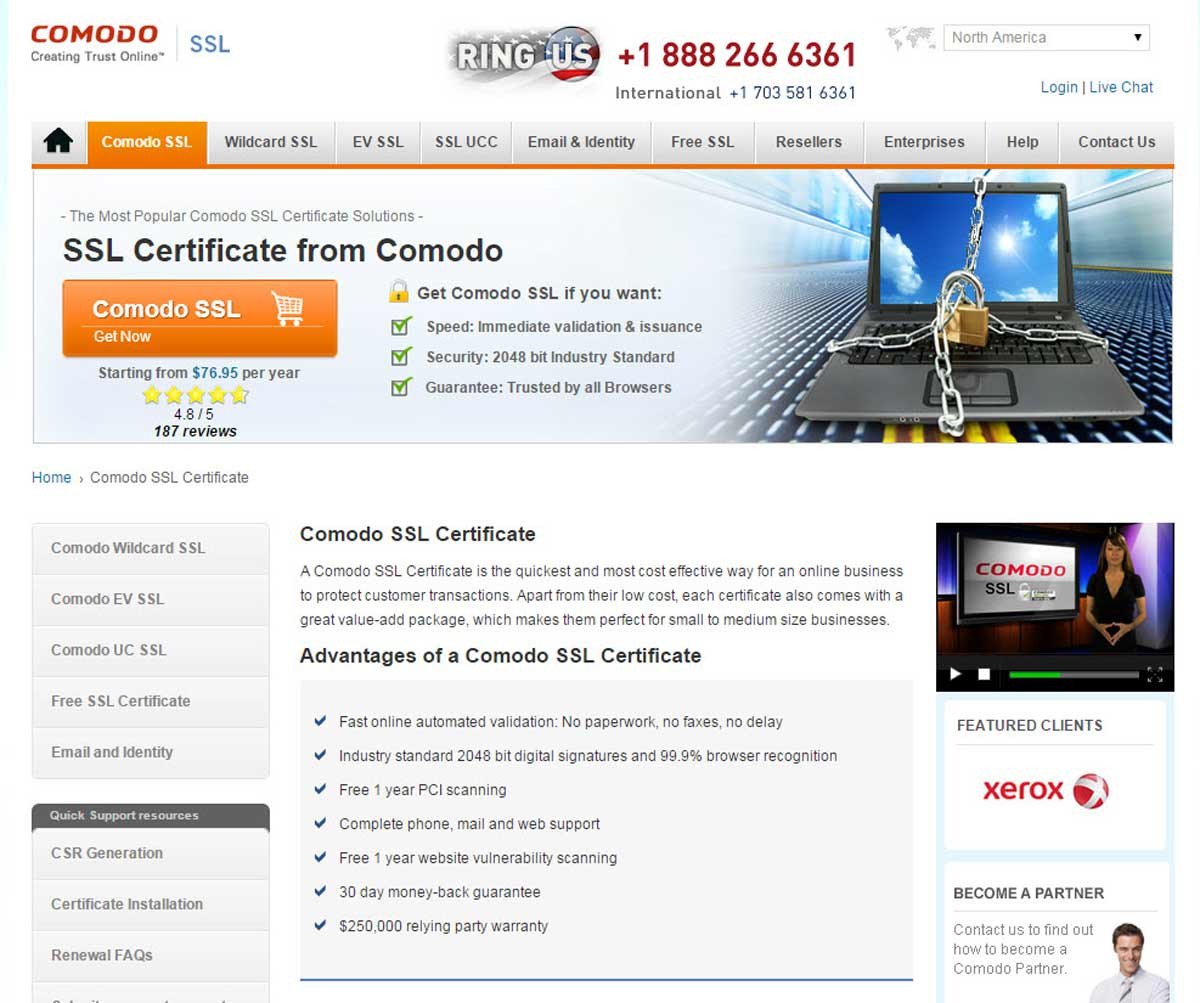Image resolution: width=1200 pixels, height=1003 pixels.
Task: Open the Wildcard SSL nav tab
Action: (x=271, y=142)
